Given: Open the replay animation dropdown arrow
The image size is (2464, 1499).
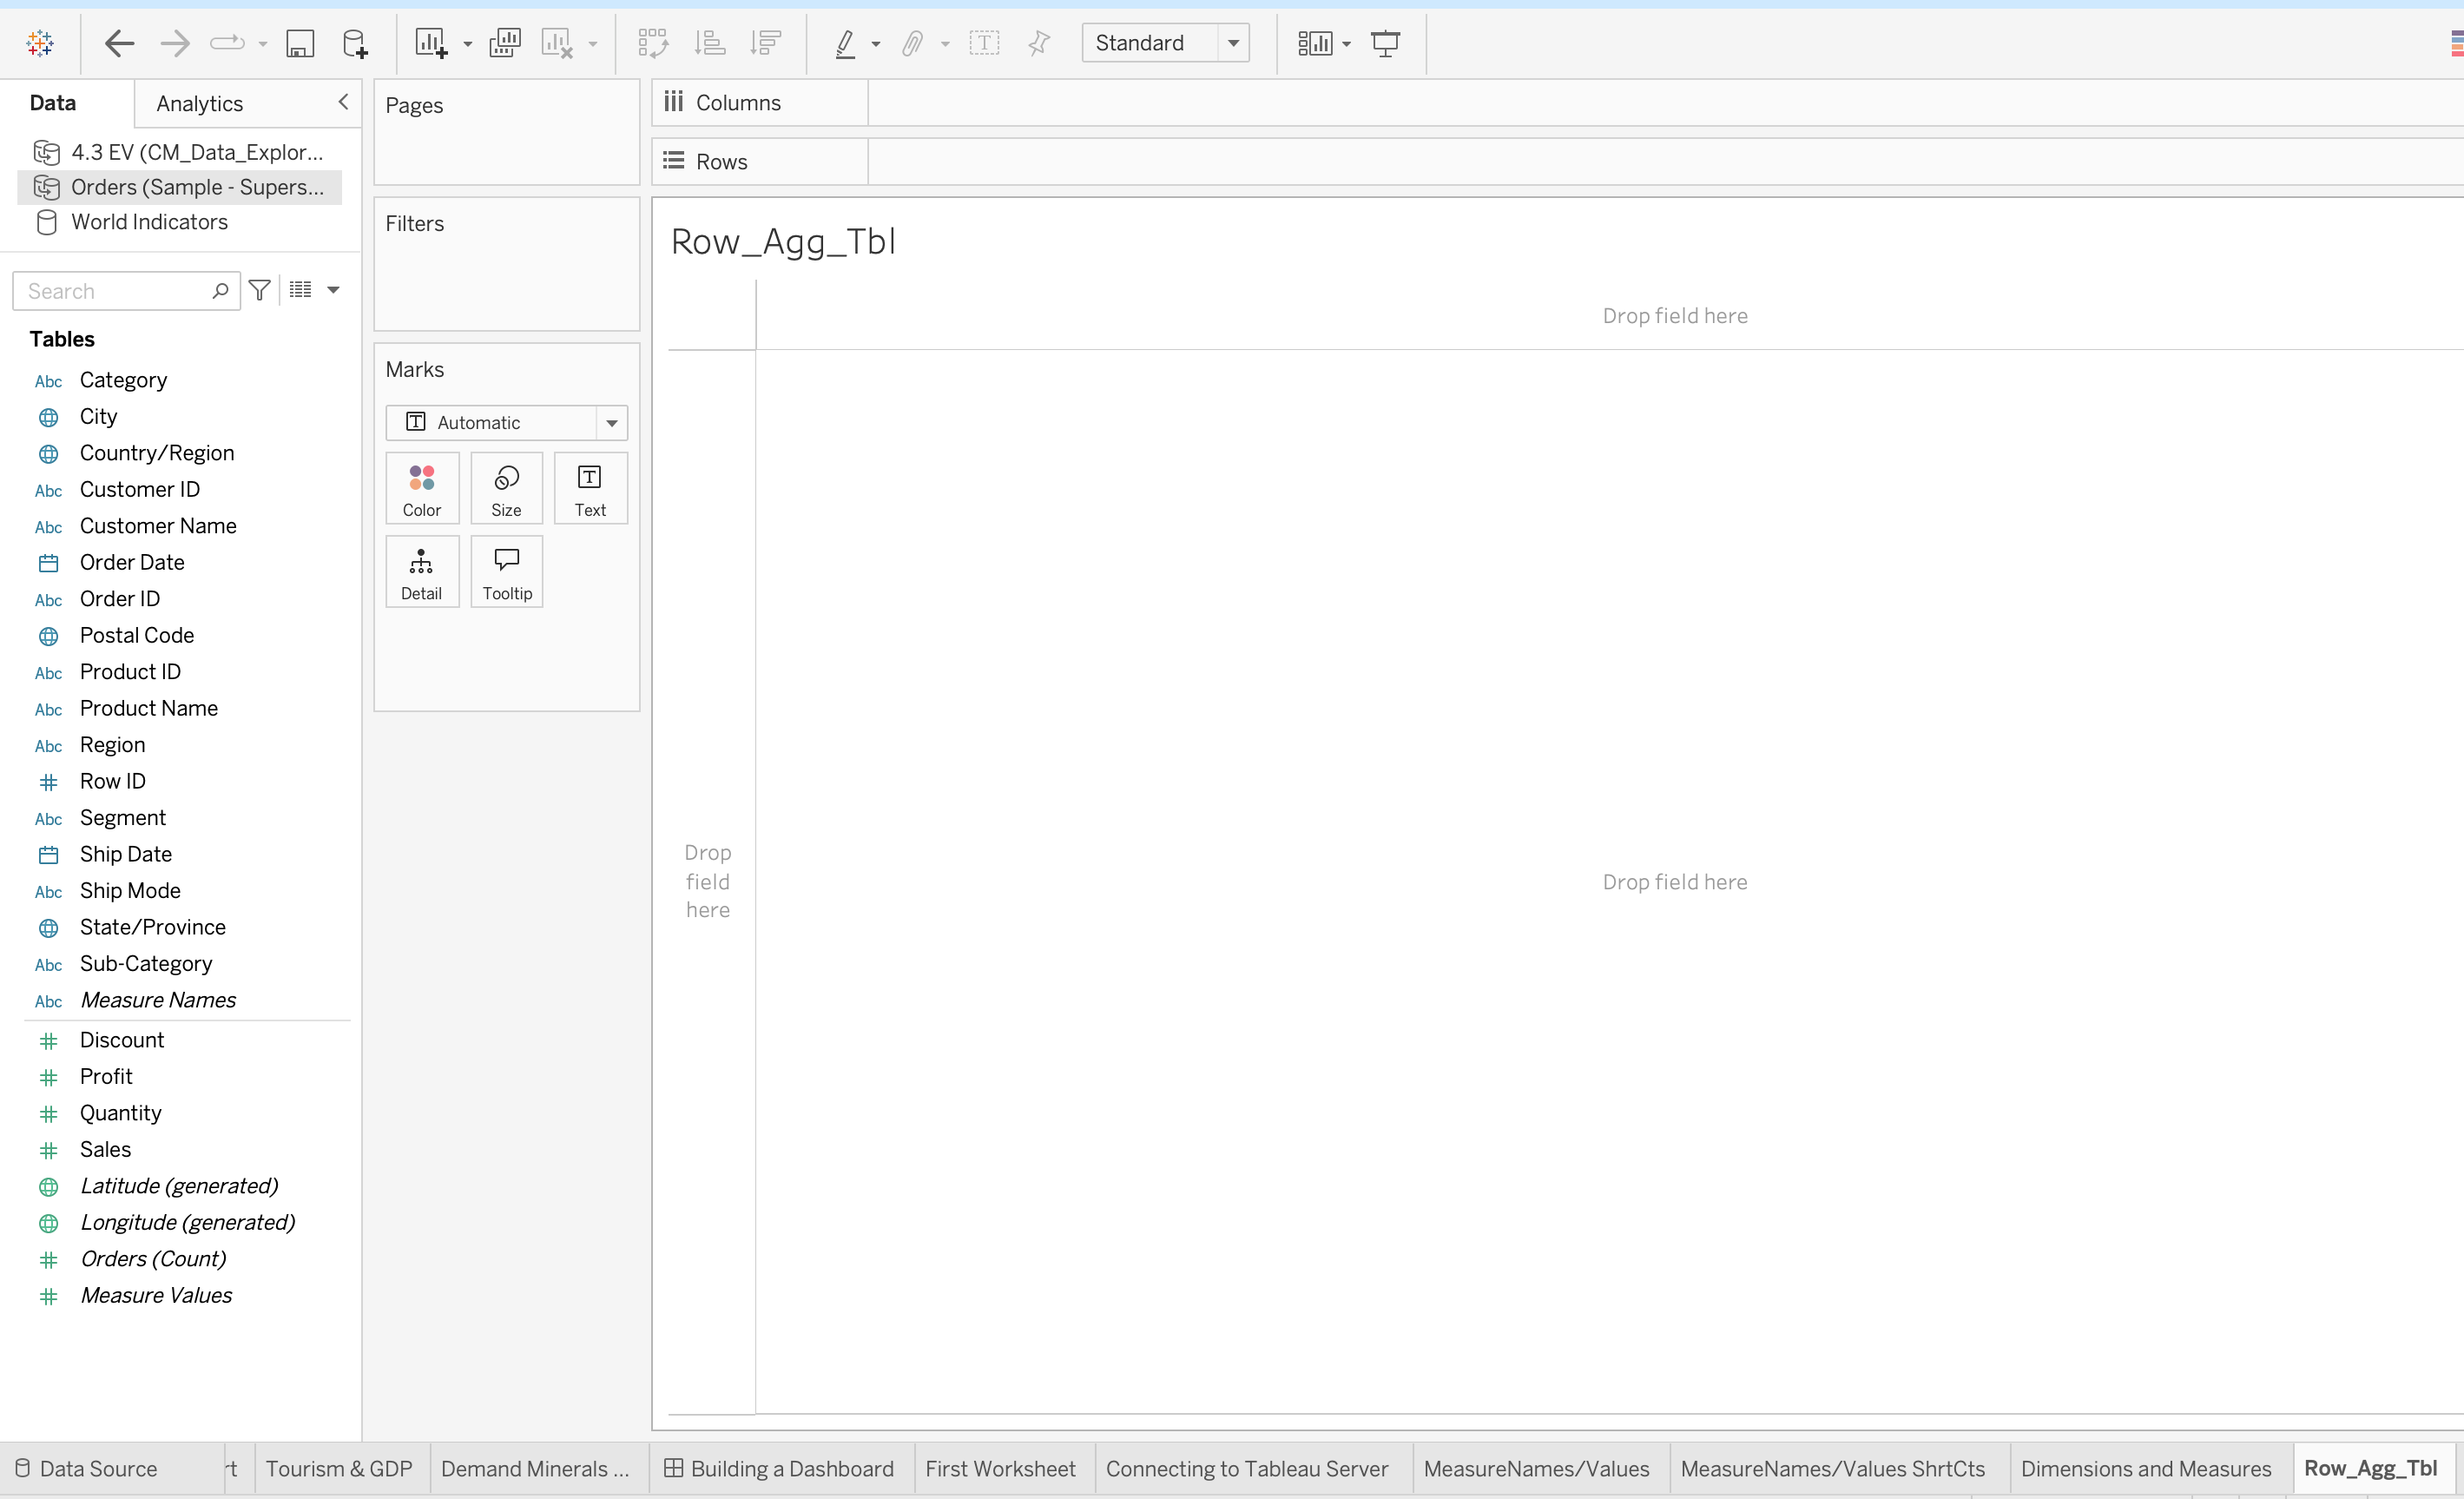Looking at the screenshot, I should tap(263, 44).
